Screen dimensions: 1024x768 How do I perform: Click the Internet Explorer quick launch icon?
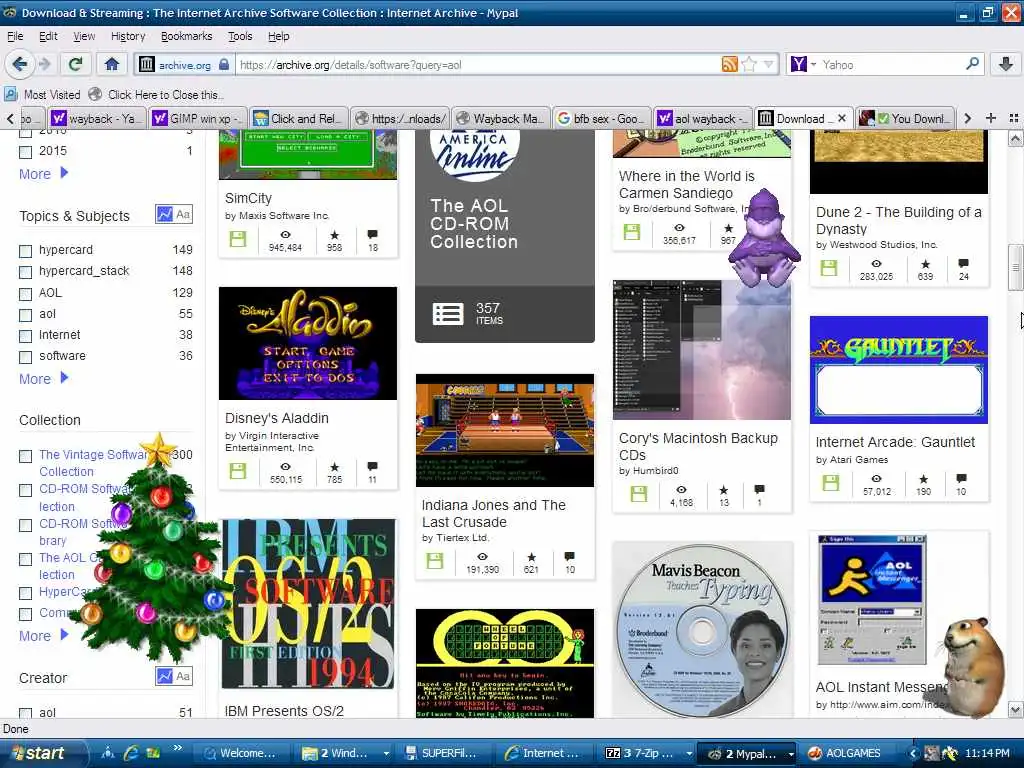point(131,753)
